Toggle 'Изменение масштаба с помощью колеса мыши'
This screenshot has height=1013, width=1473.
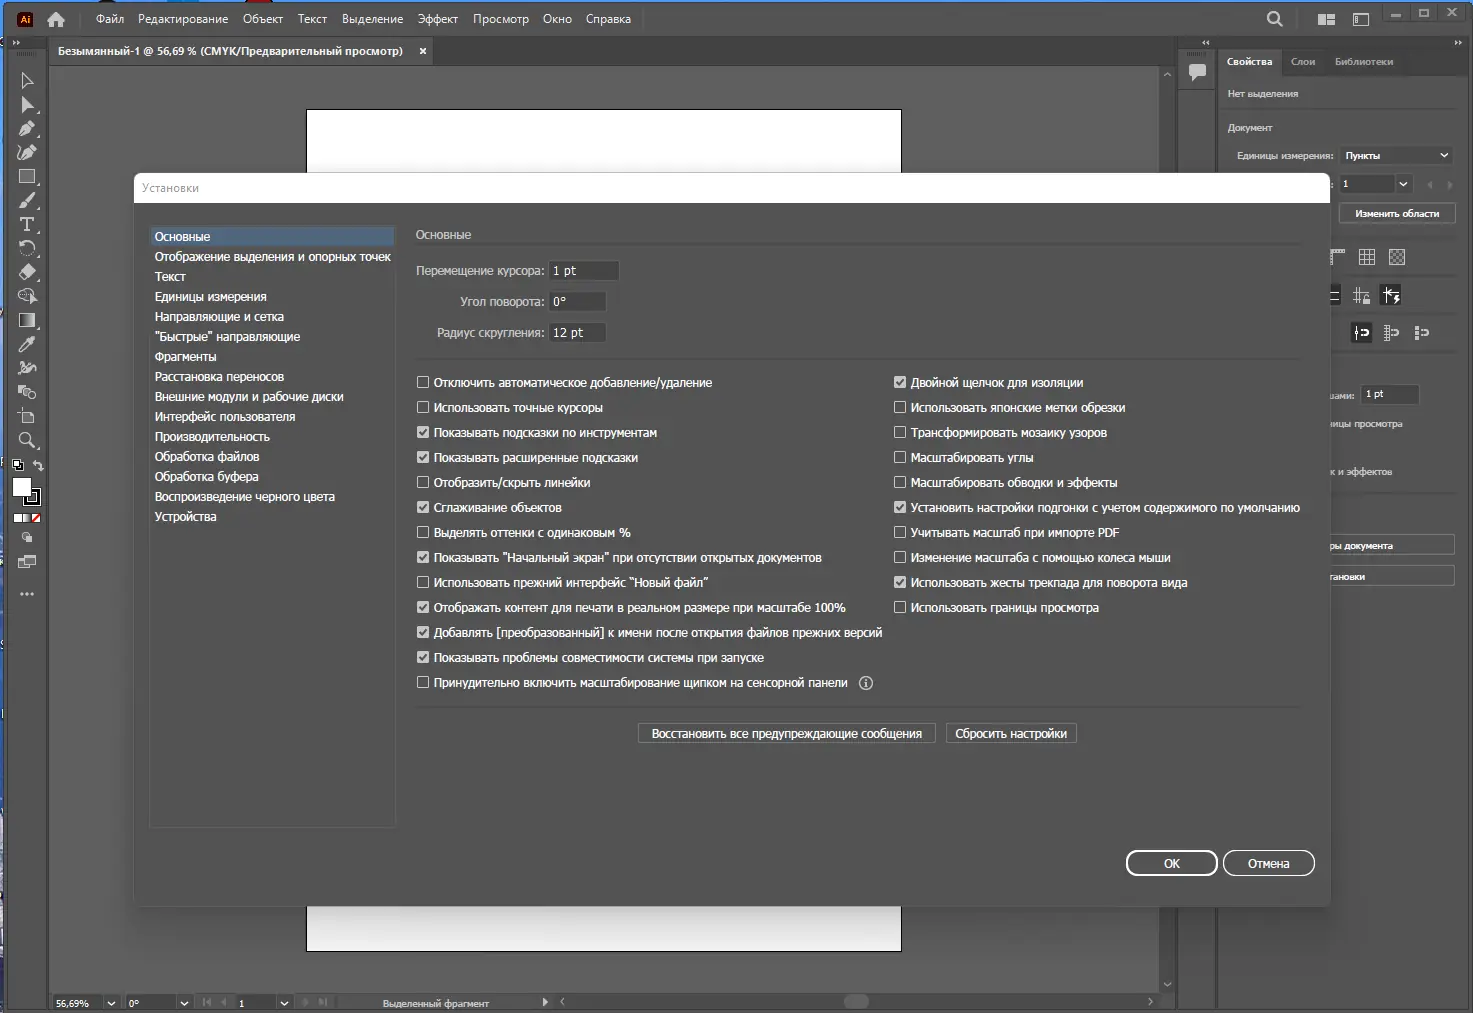coord(900,558)
